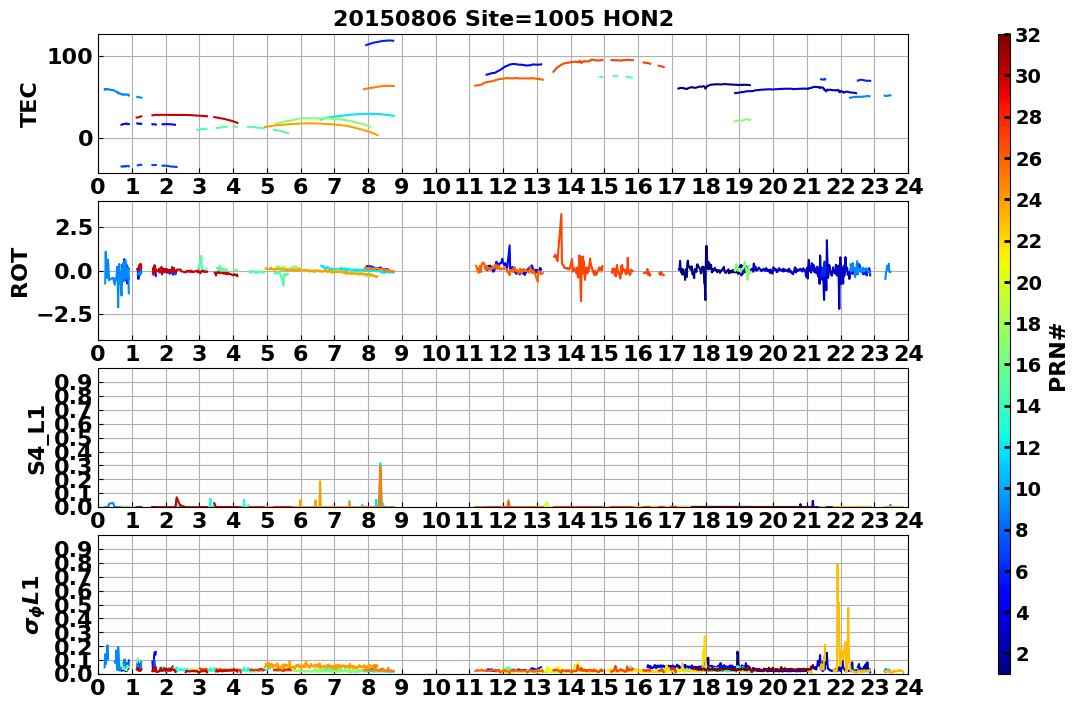Pick the dark red top of the PRN colorbar
This screenshot has width=1077, height=709.
click(1004, 40)
